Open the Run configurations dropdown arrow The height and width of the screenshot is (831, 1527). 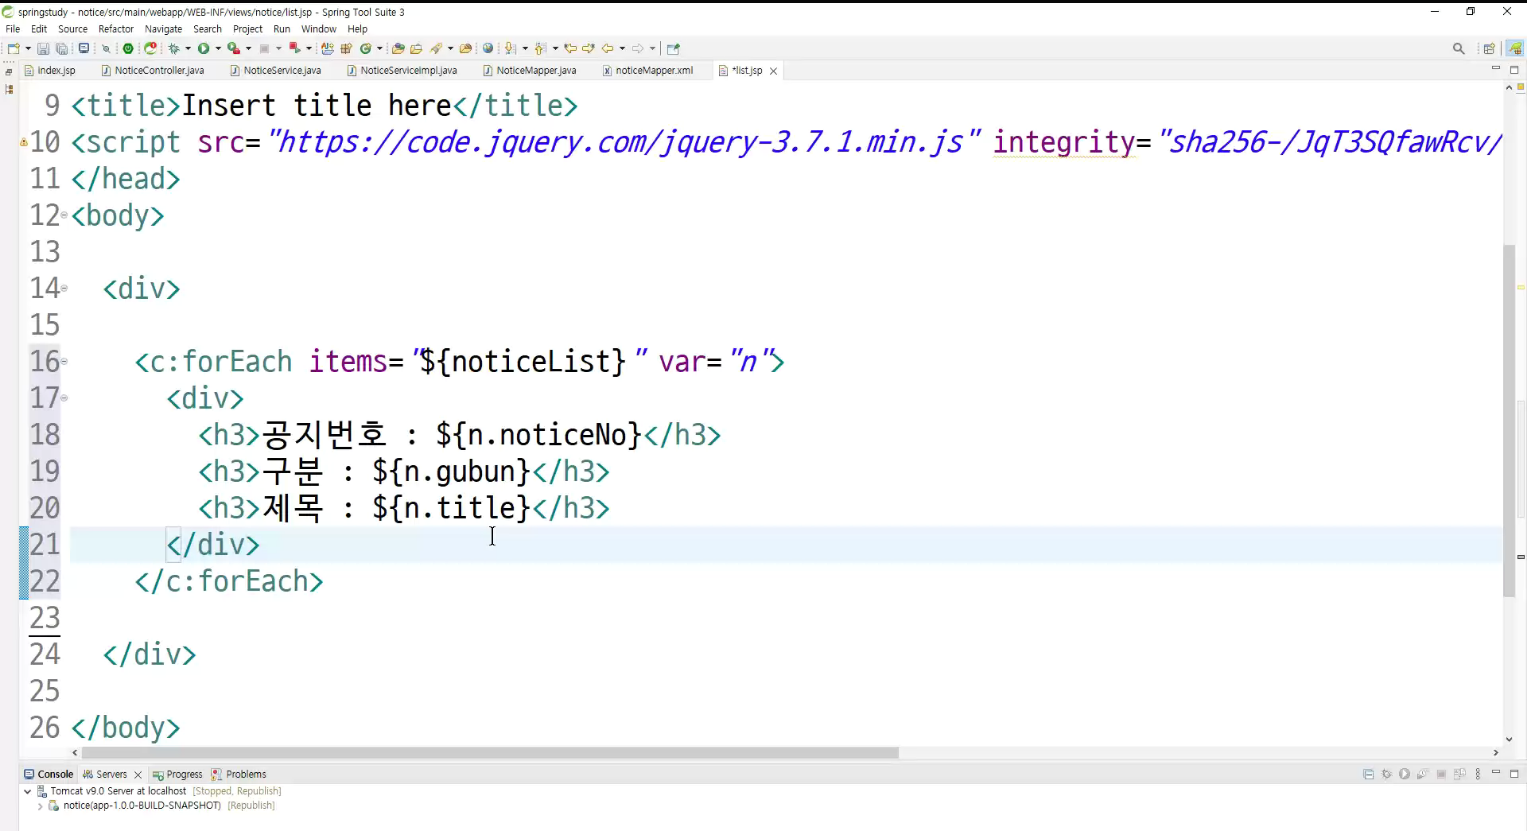pos(218,48)
